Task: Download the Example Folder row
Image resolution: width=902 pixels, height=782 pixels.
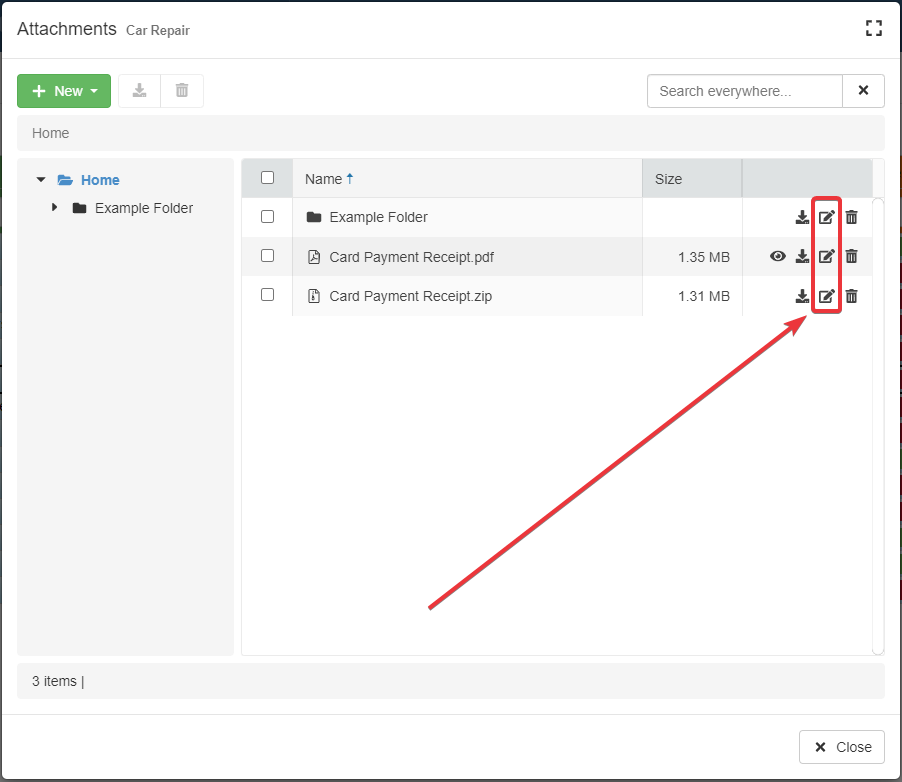Action: [802, 217]
